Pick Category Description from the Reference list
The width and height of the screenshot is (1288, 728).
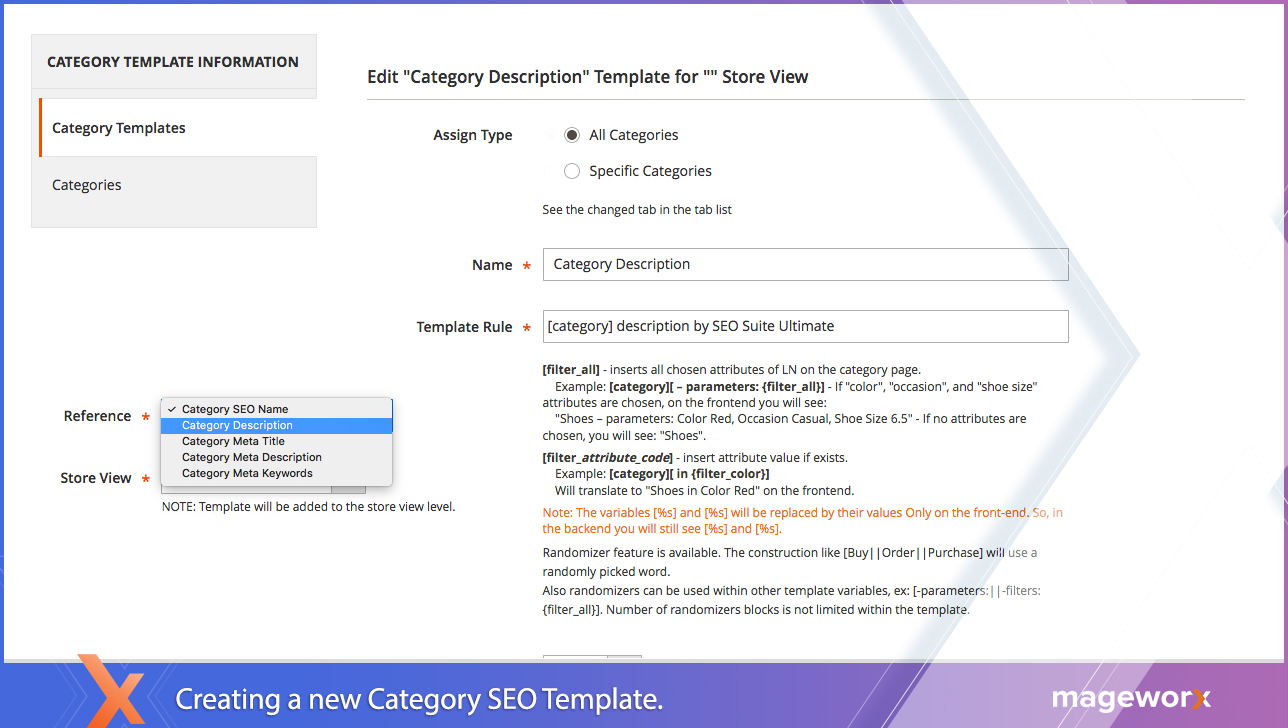pyautogui.click(x=237, y=425)
